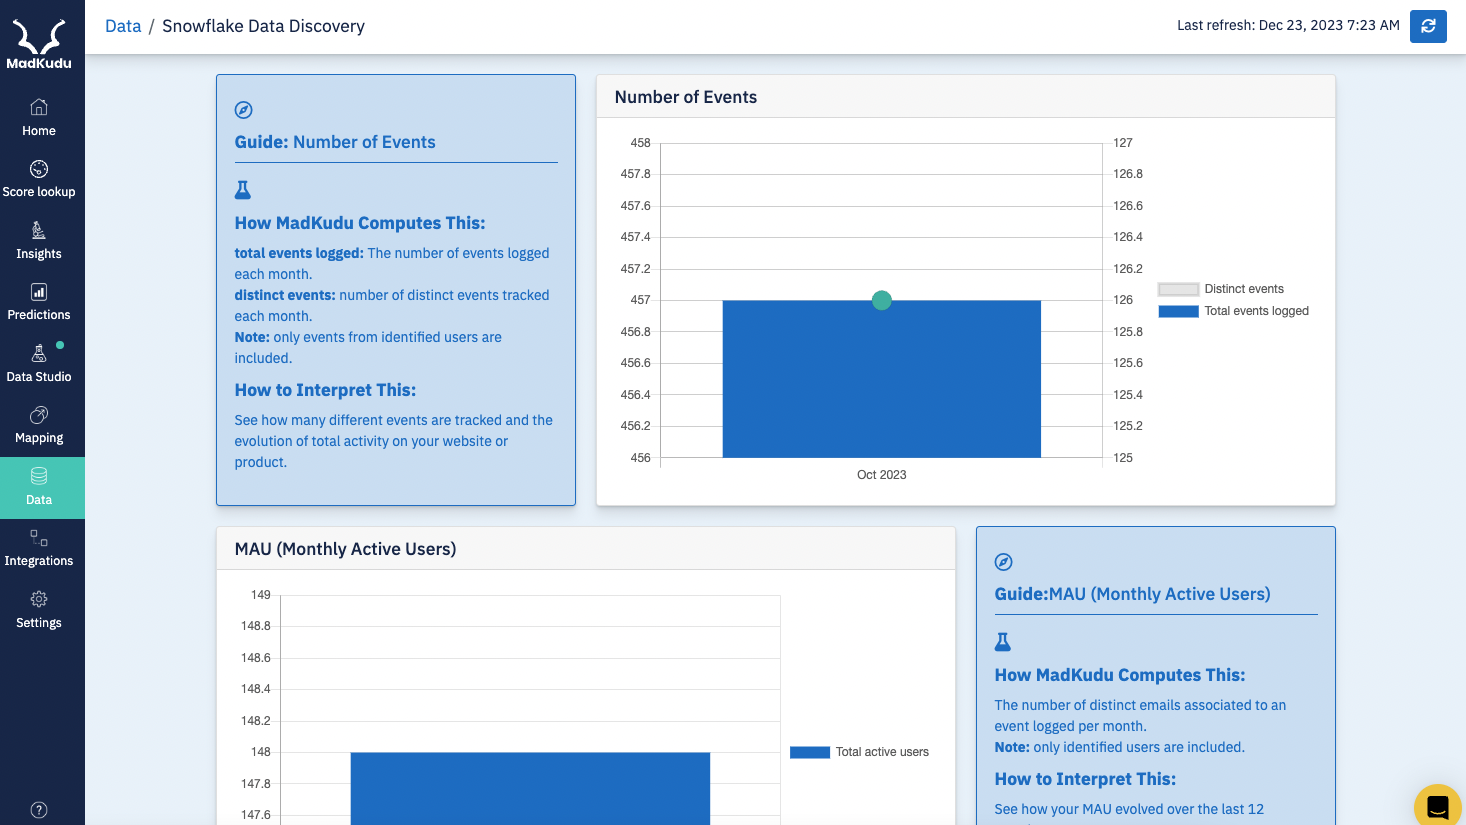Open the Settings gear icon
This screenshot has height=825, width=1466.
click(x=39, y=599)
